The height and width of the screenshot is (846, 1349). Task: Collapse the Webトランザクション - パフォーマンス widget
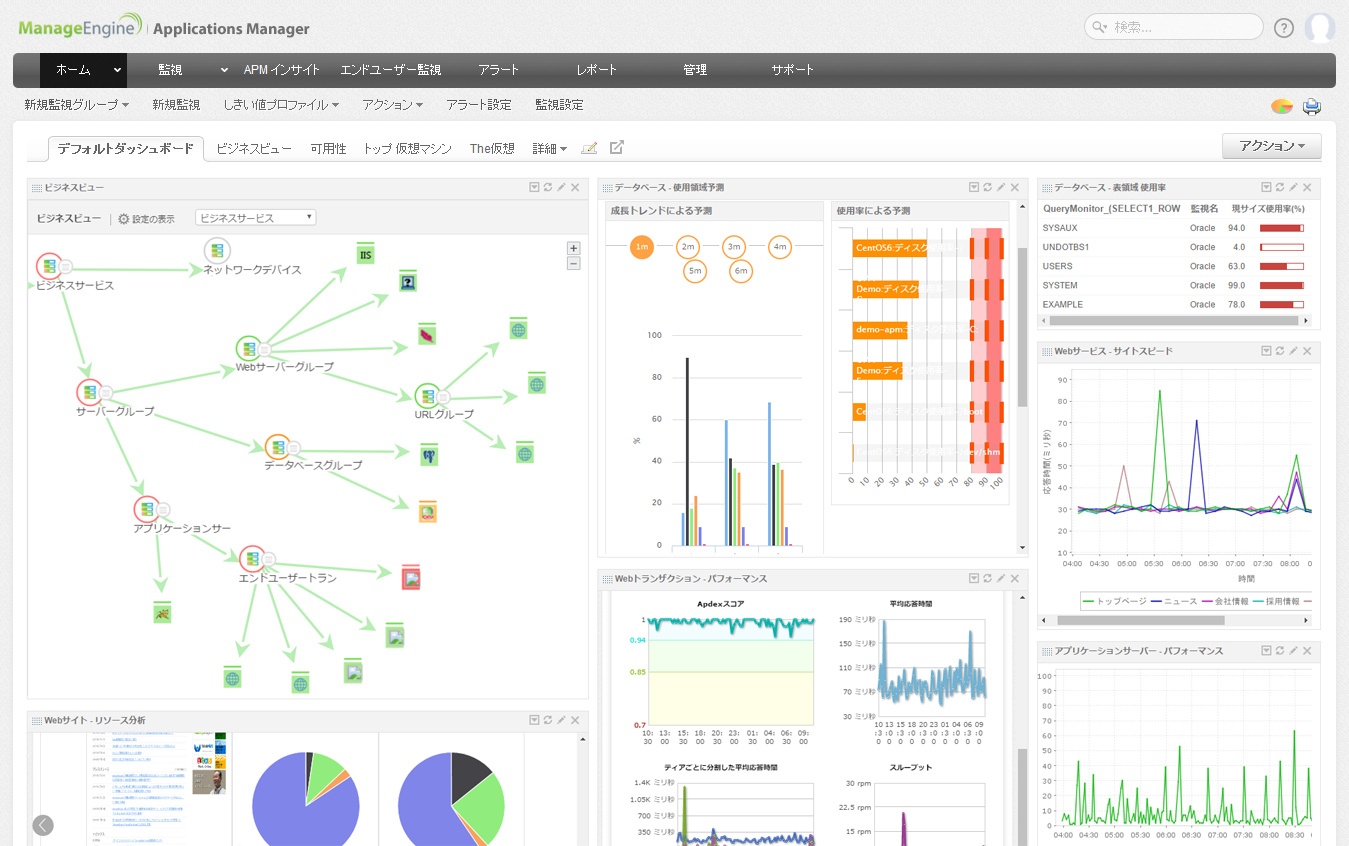(x=975, y=578)
